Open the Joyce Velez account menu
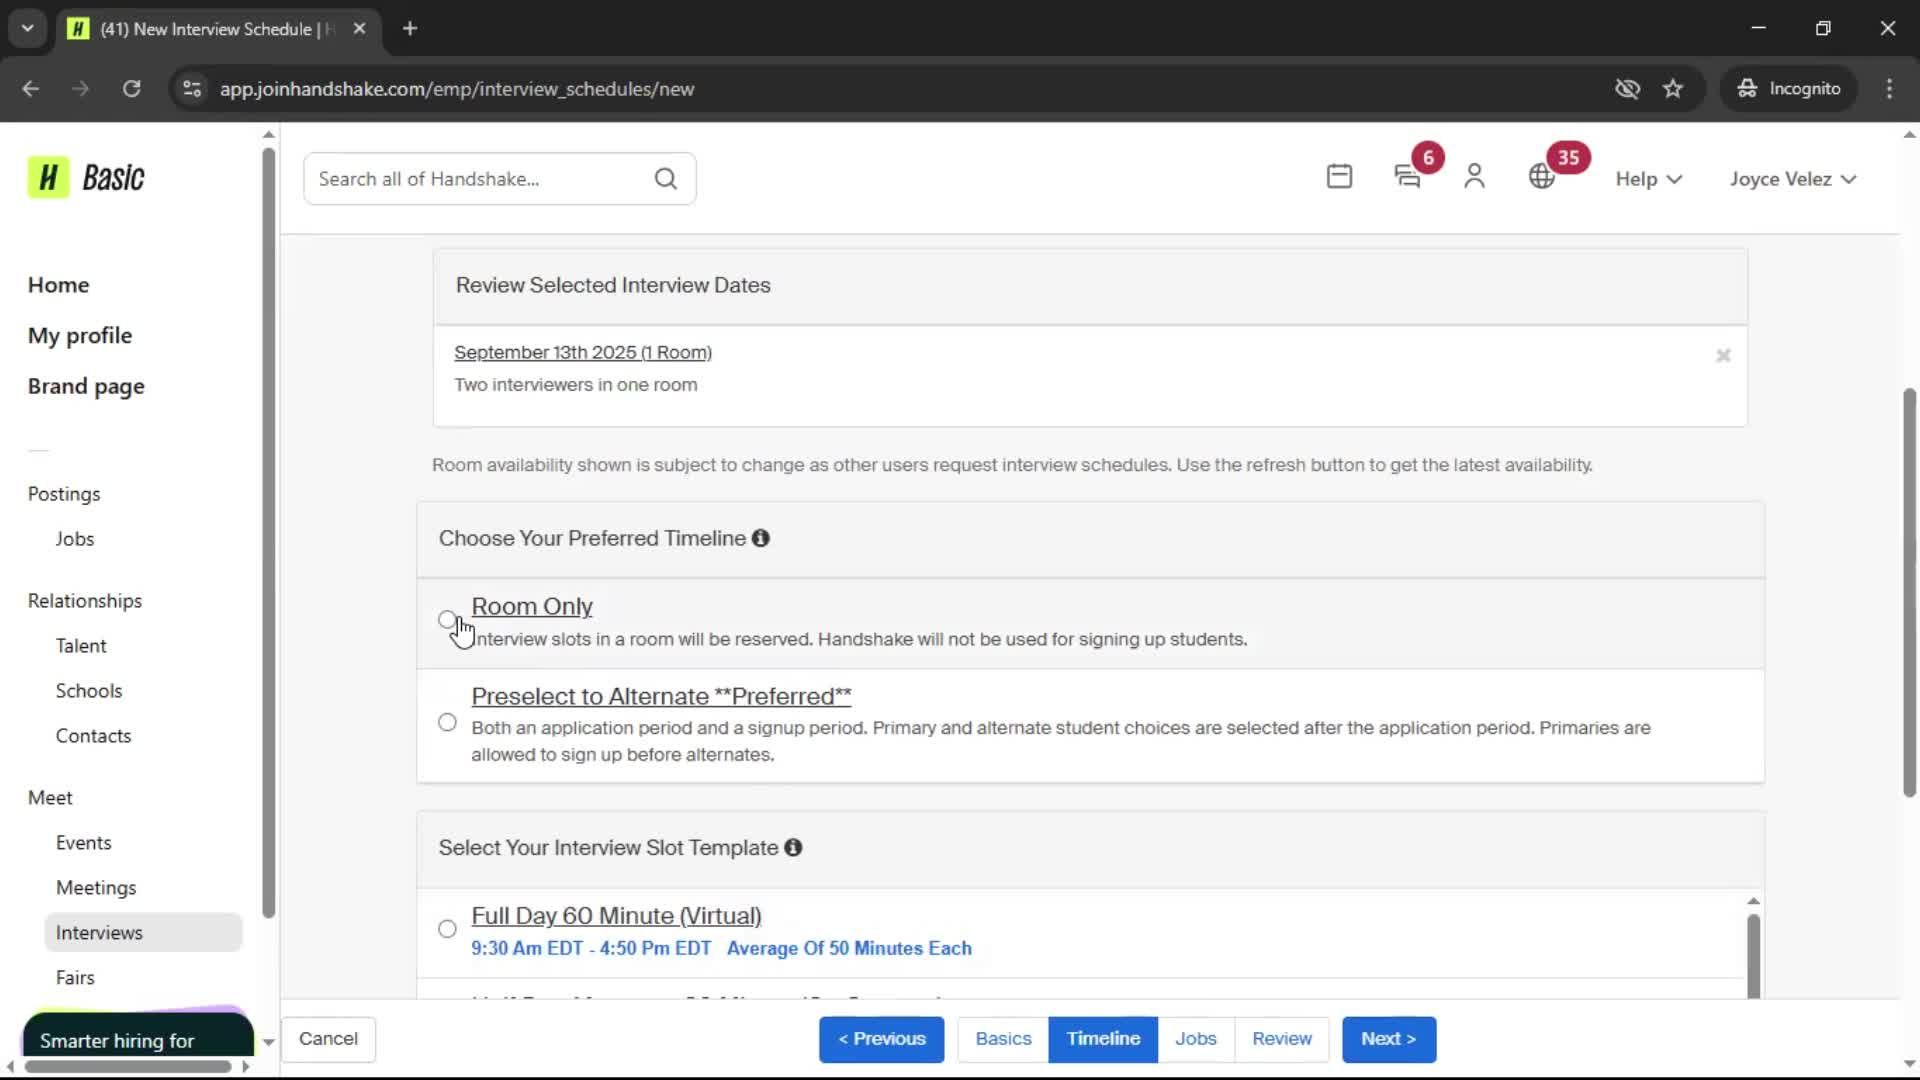This screenshot has height=1080, width=1920. point(1793,179)
